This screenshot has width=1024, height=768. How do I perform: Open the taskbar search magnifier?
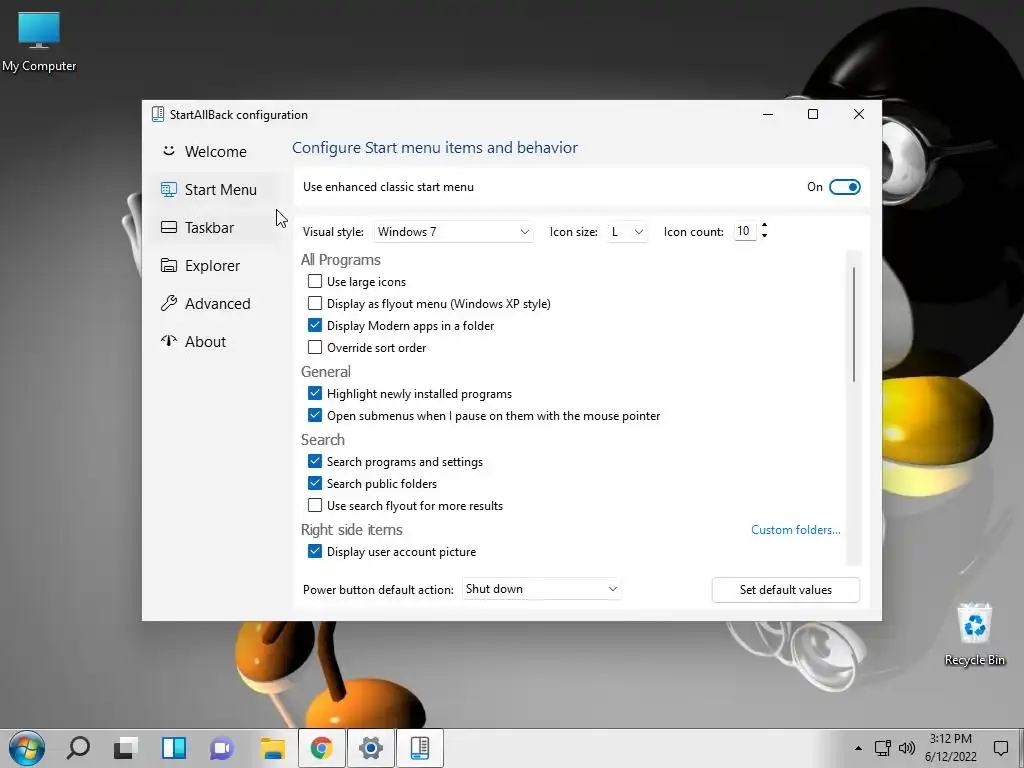[x=78, y=748]
